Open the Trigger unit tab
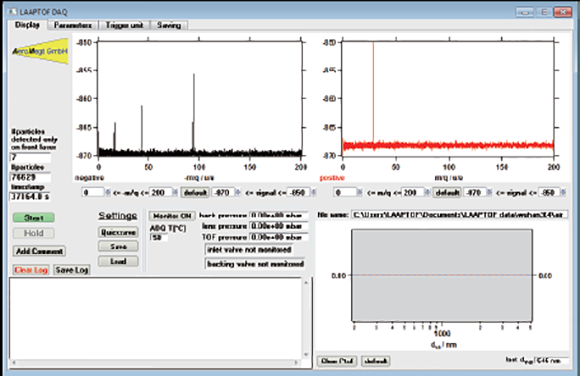The height and width of the screenshot is (376, 580). pyautogui.click(x=124, y=25)
